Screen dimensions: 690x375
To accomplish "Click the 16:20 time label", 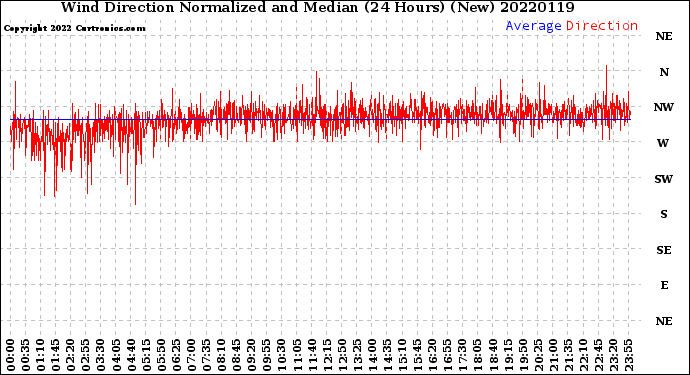I will point(432,355).
